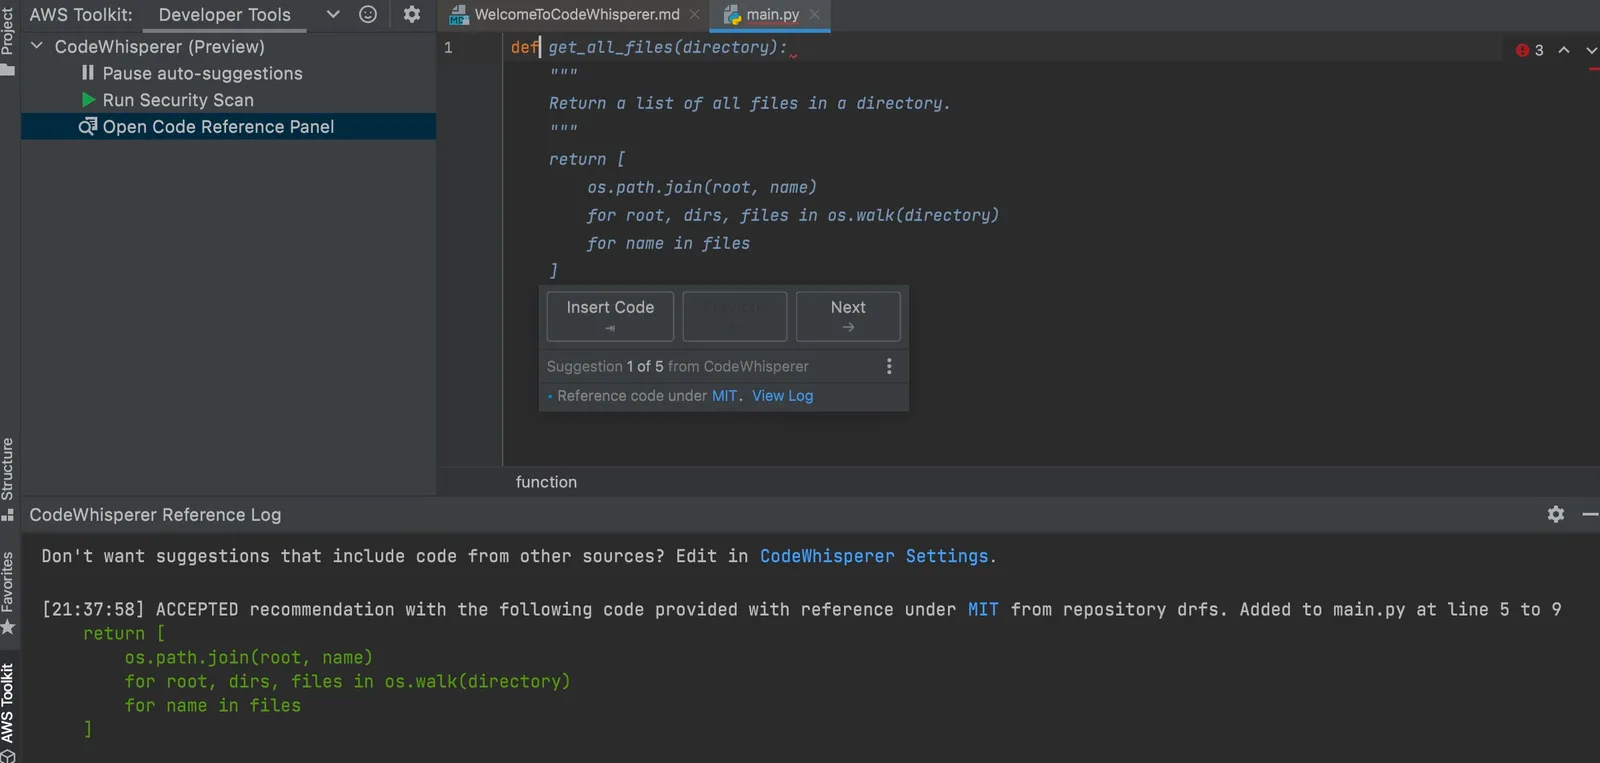Close the WelcomeToCodeWhisperer.md tab
1600x763 pixels.
(695, 15)
